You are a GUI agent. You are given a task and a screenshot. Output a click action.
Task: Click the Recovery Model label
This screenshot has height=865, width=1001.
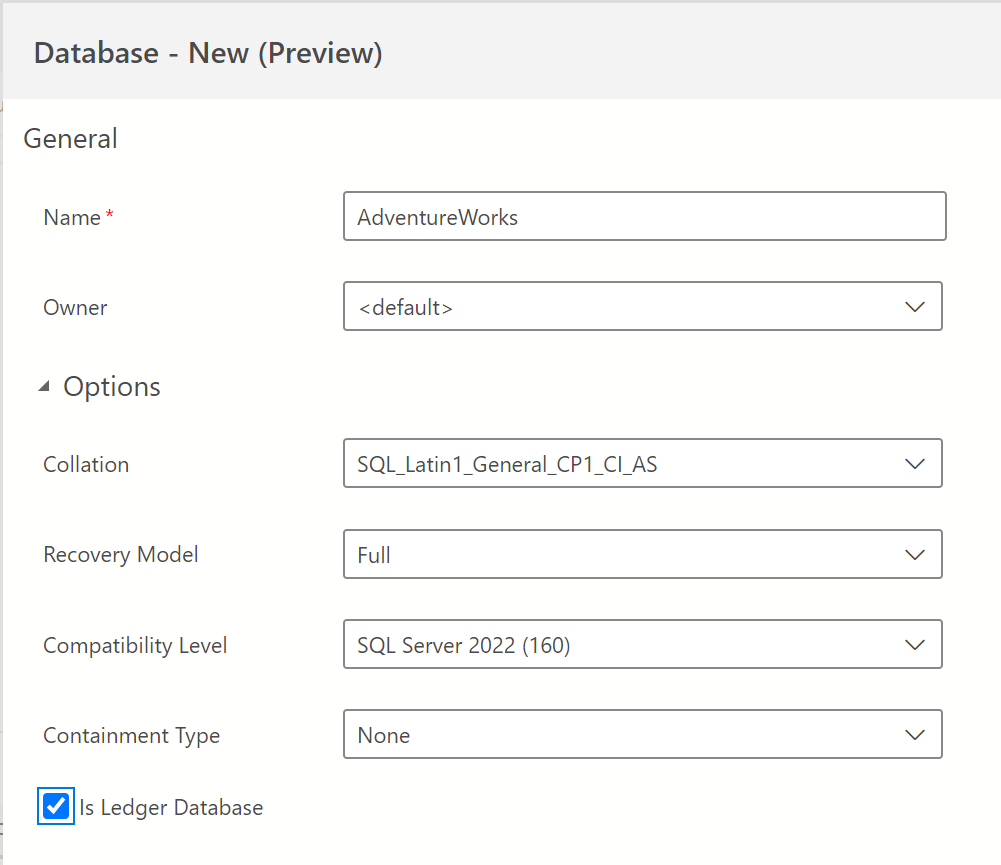tap(121, 555)
